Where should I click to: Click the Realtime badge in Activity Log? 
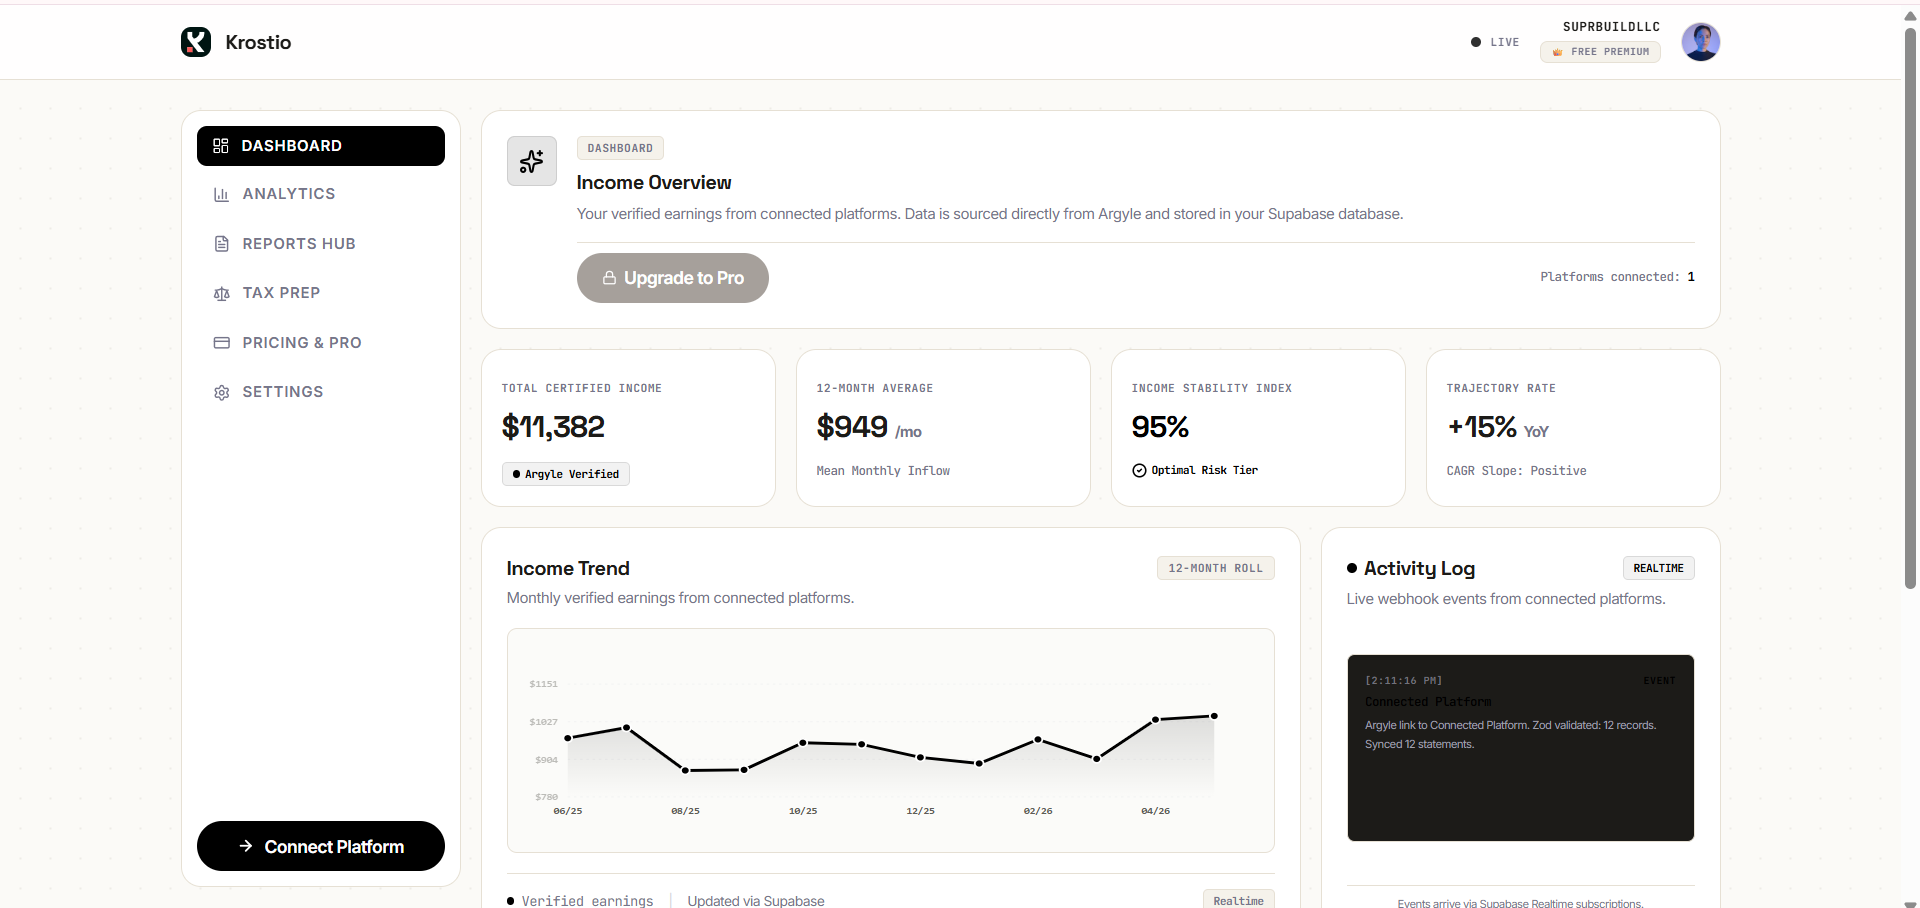pyautogui.click(x=1658, y=568)
